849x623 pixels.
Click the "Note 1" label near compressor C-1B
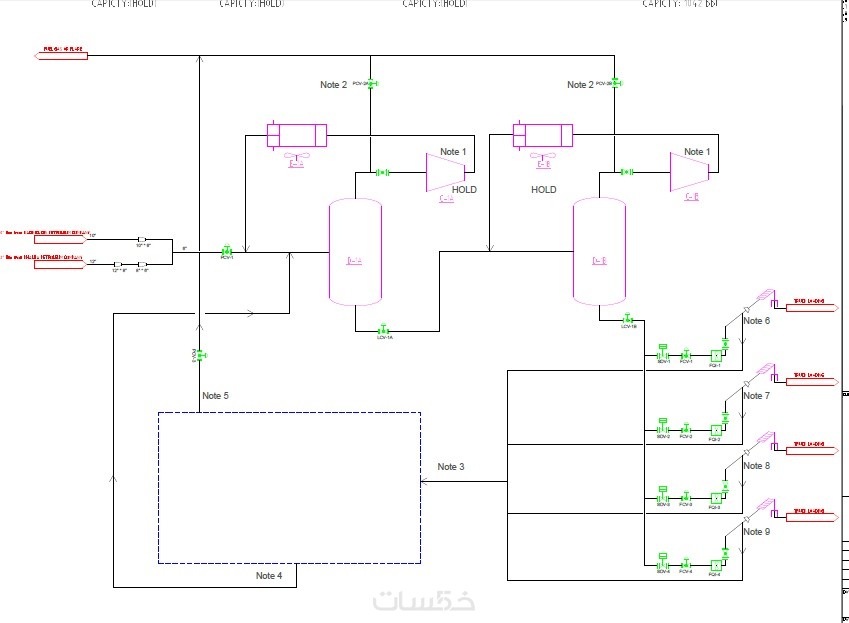click(697, 152)
